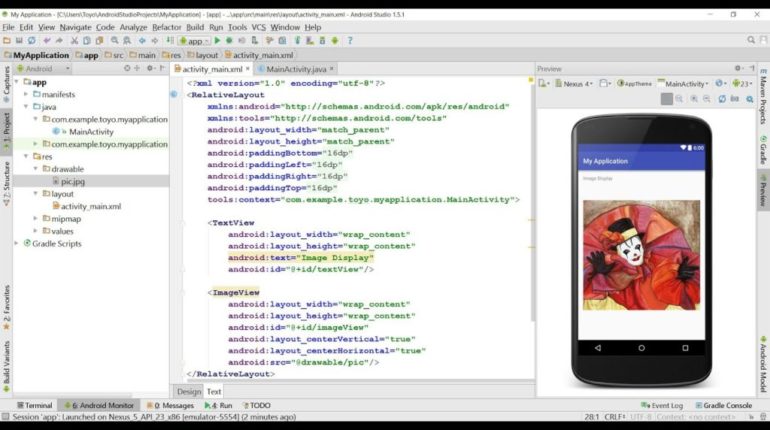Open Help via question mark icon

pos(349,41)
